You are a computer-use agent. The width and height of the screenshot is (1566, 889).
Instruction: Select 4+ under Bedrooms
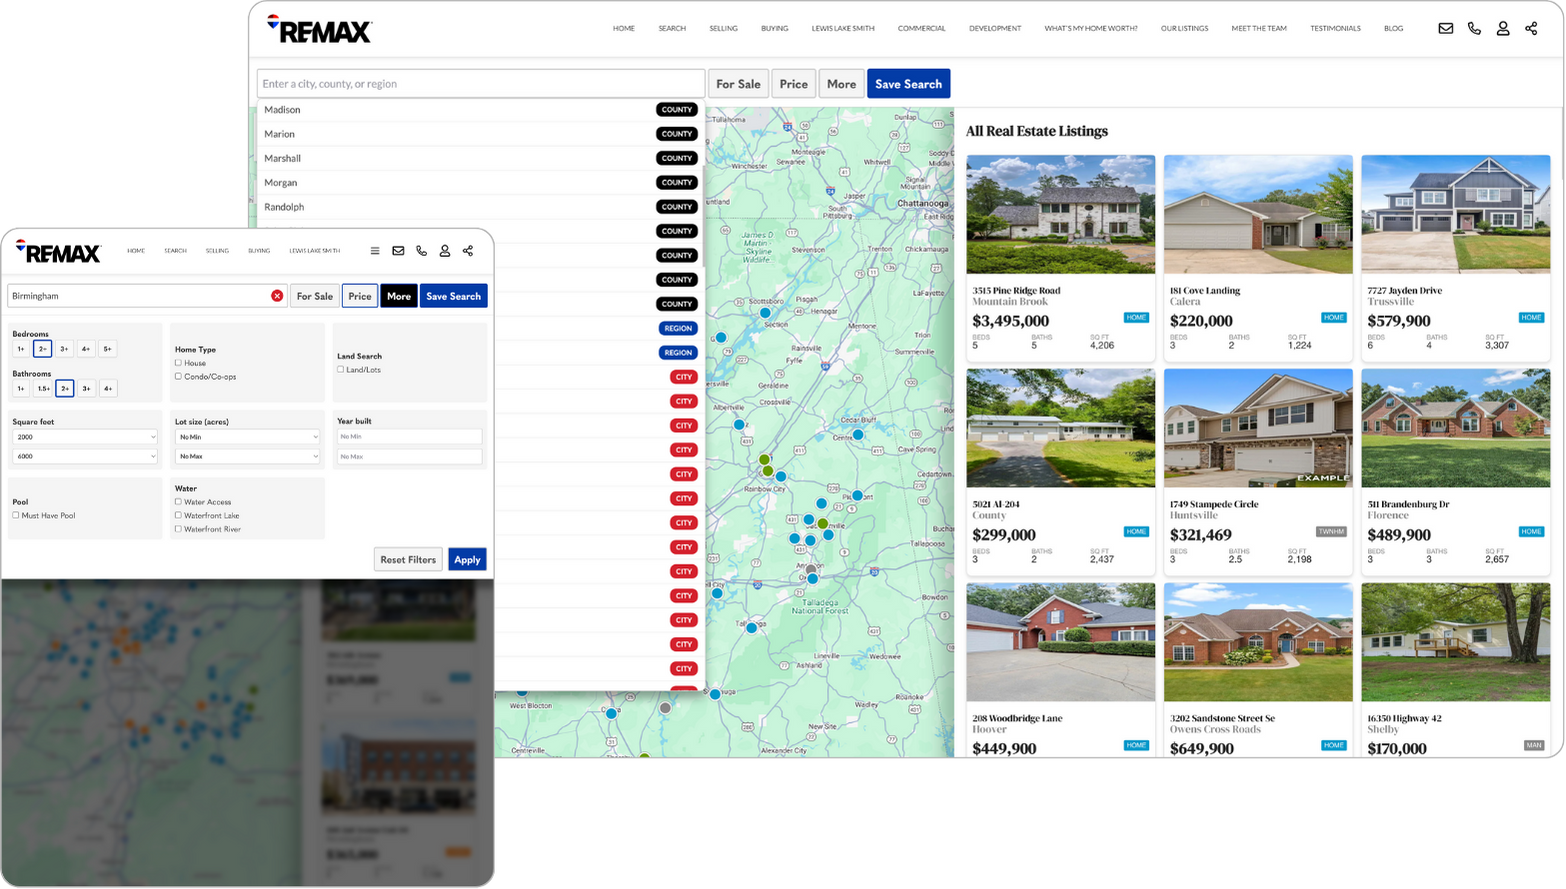click(86, 349)
